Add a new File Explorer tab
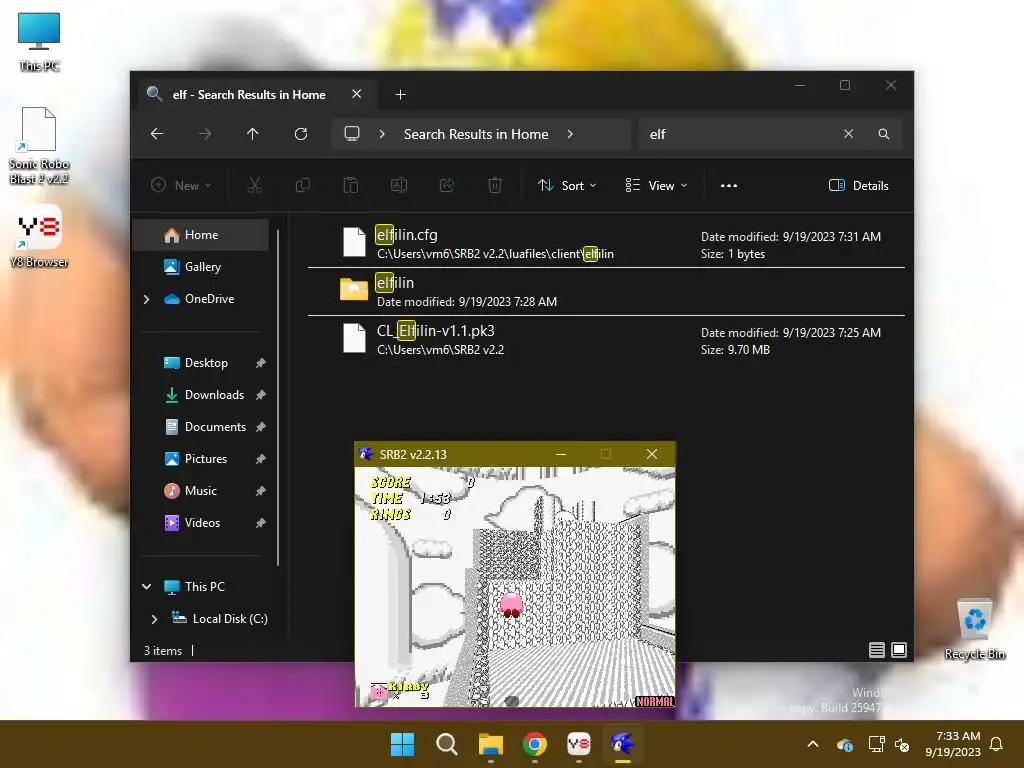The width and height of the screenshot is (1024, 768). (400, 95)
